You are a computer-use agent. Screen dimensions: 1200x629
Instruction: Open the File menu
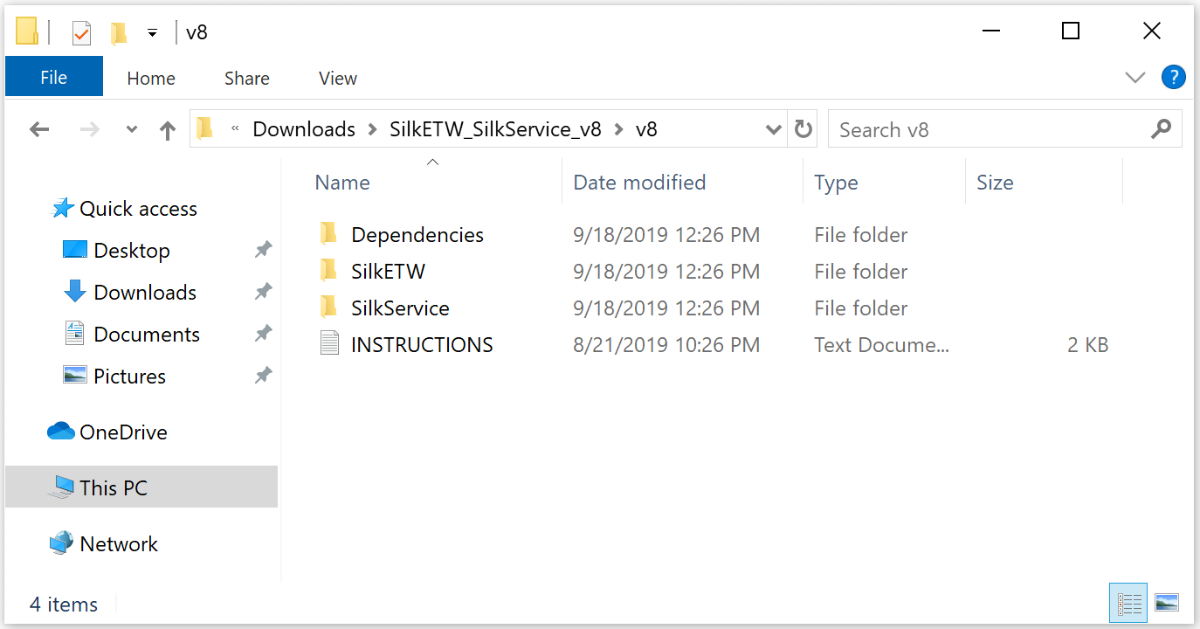coord(54,78)
